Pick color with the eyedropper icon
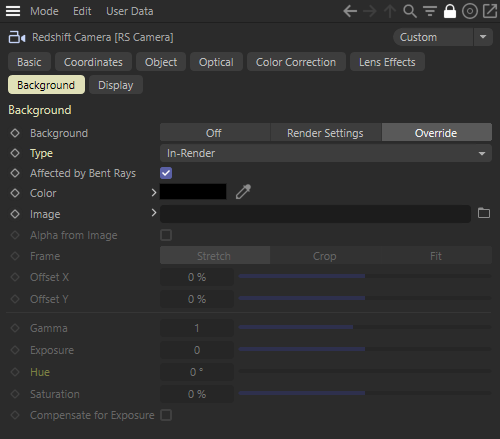 point(243,192)
